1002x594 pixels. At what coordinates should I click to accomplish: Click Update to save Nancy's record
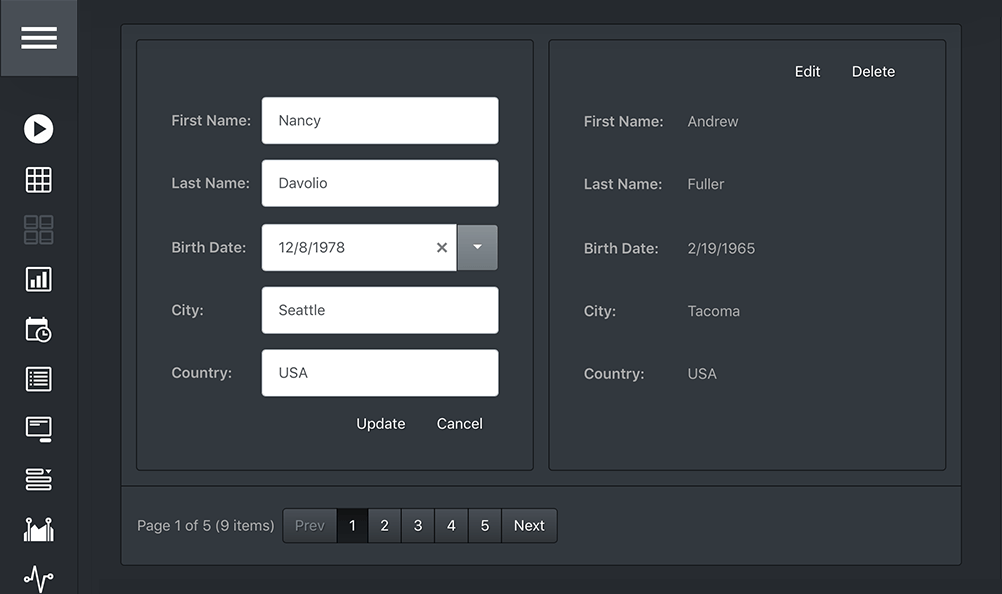click(x=380, y=423)
